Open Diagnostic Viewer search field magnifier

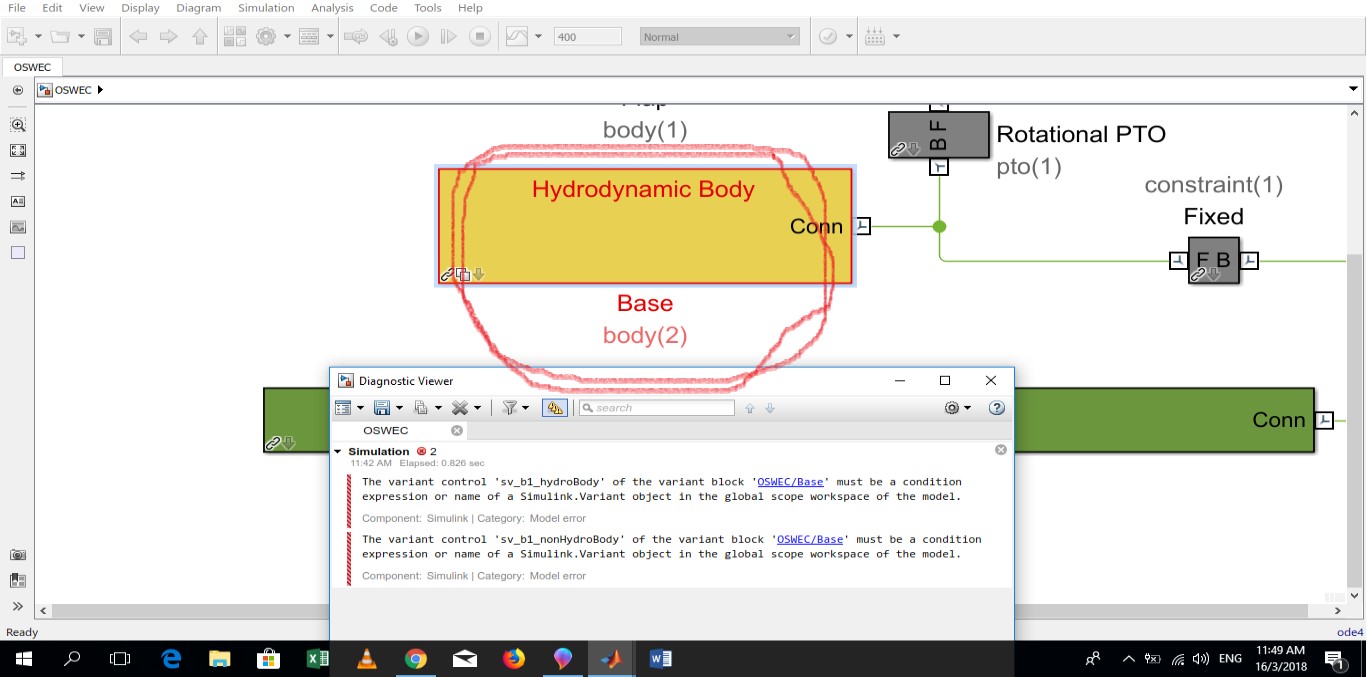point(587,407)
